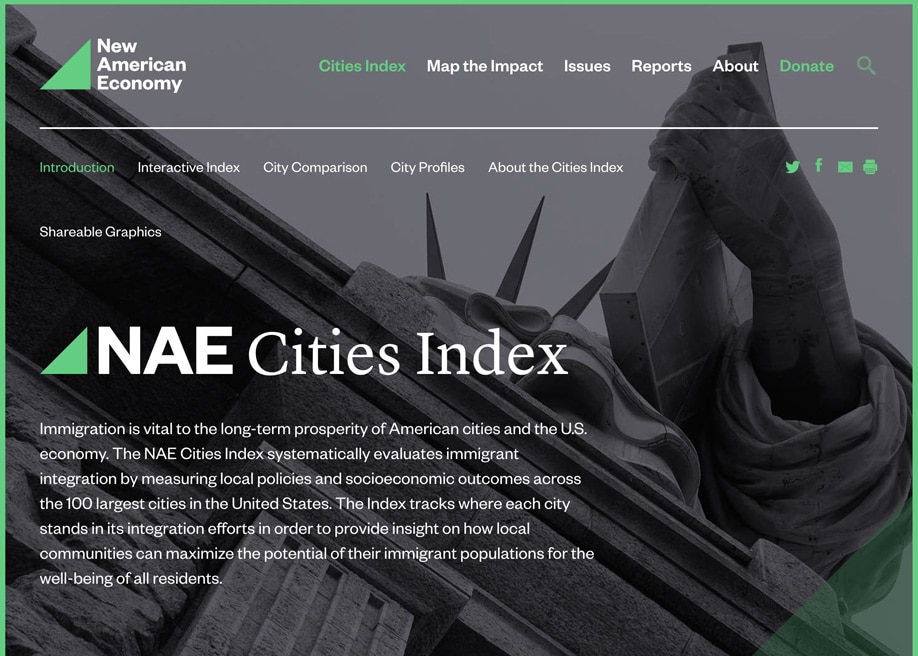The width and height of the screenshot is (918, 656).
Task: Open the City Comparison section
Action: coord(315,168)
